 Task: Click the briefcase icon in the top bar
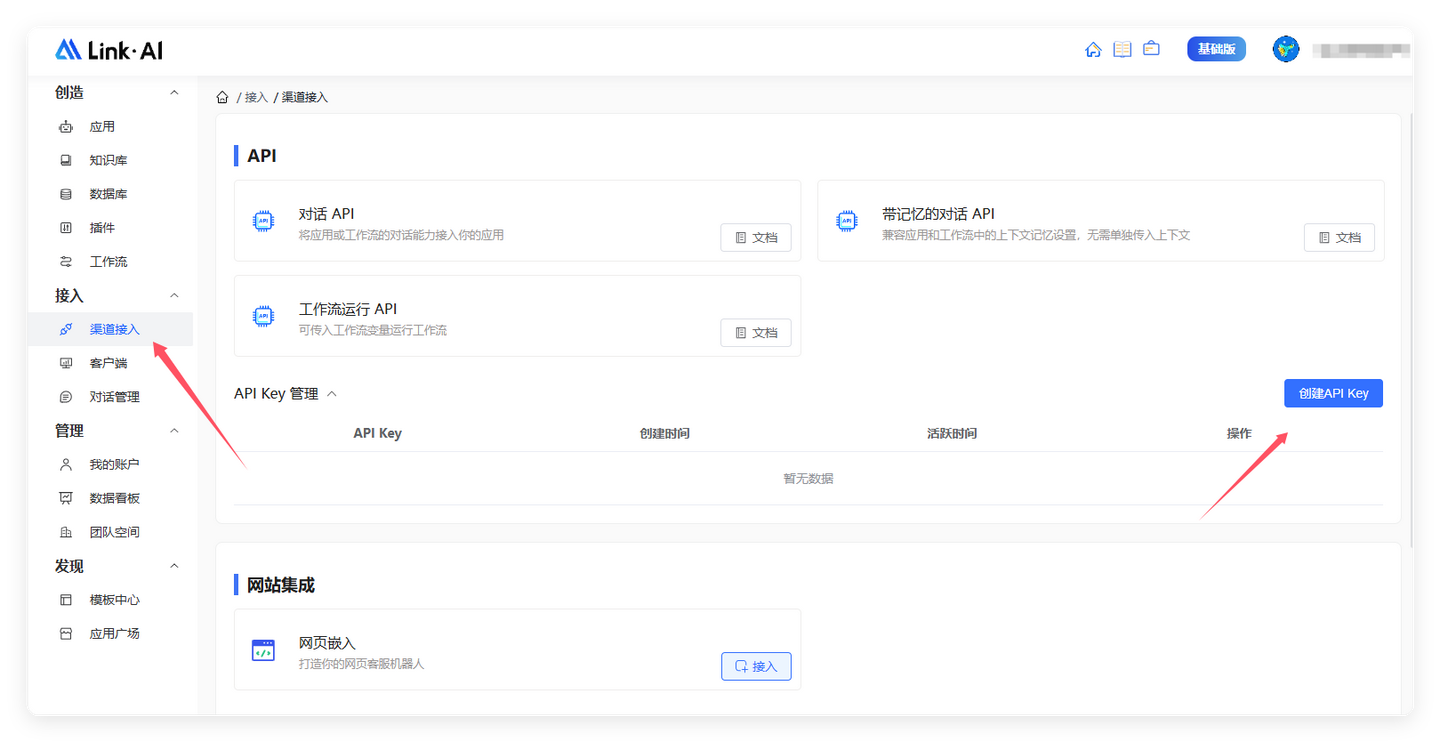[1151, 47]
